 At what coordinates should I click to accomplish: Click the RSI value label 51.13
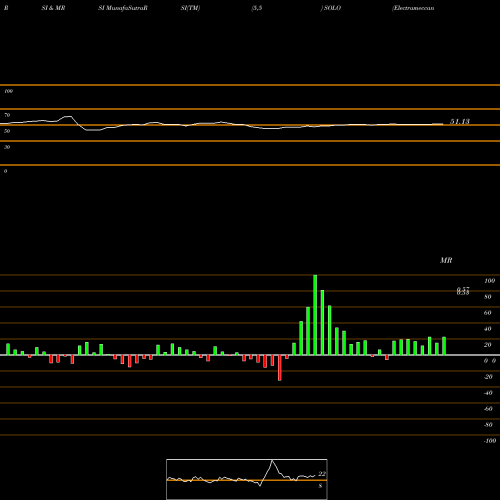460,122
